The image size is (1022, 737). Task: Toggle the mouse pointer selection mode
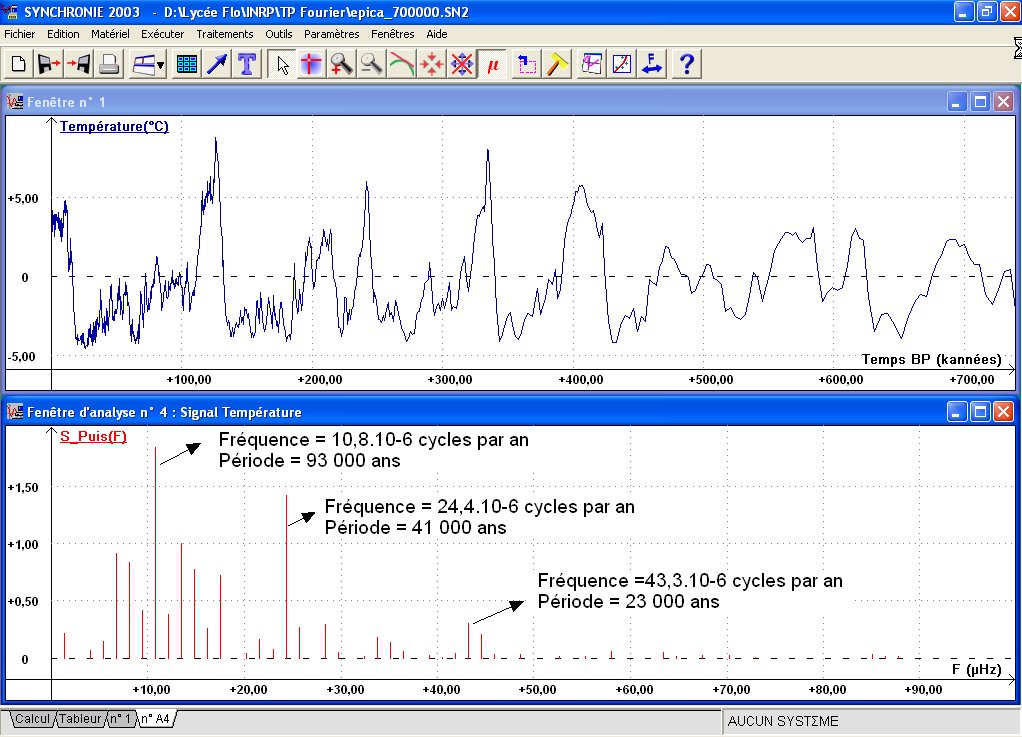pyautogui.click(x=282, y=64)
